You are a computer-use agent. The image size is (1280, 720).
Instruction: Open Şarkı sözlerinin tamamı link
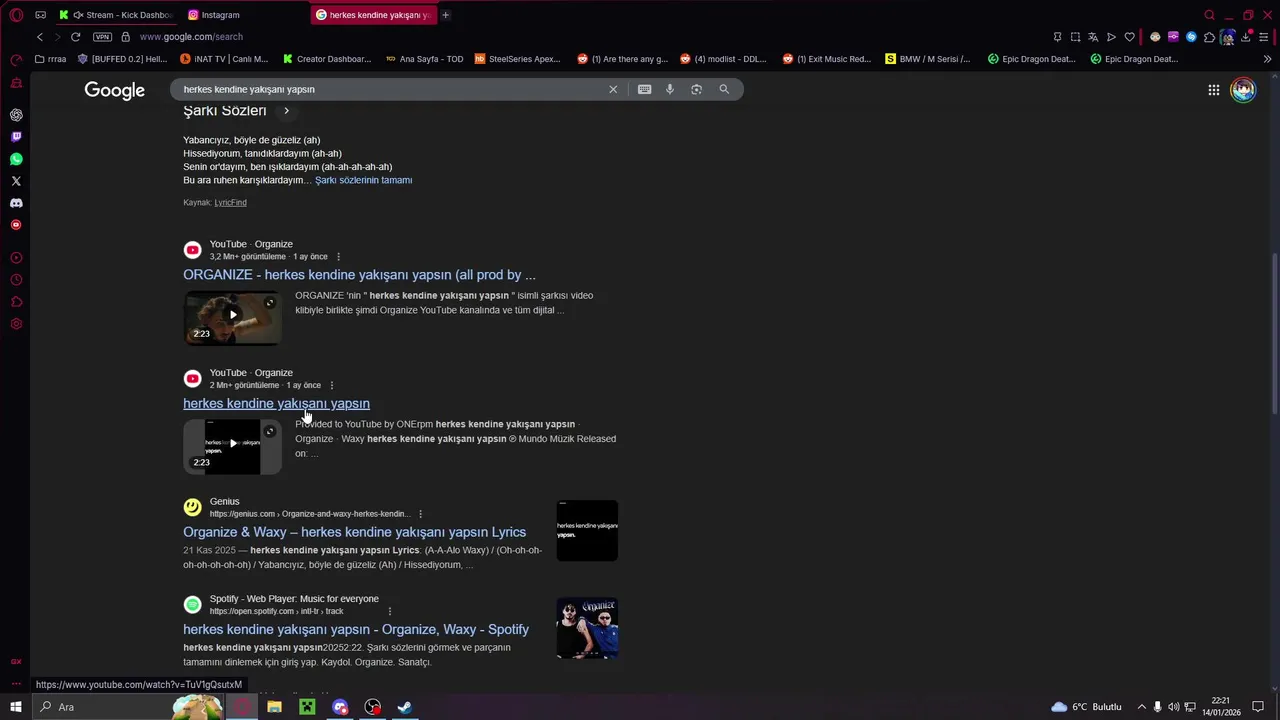click(x=364, y=180)
